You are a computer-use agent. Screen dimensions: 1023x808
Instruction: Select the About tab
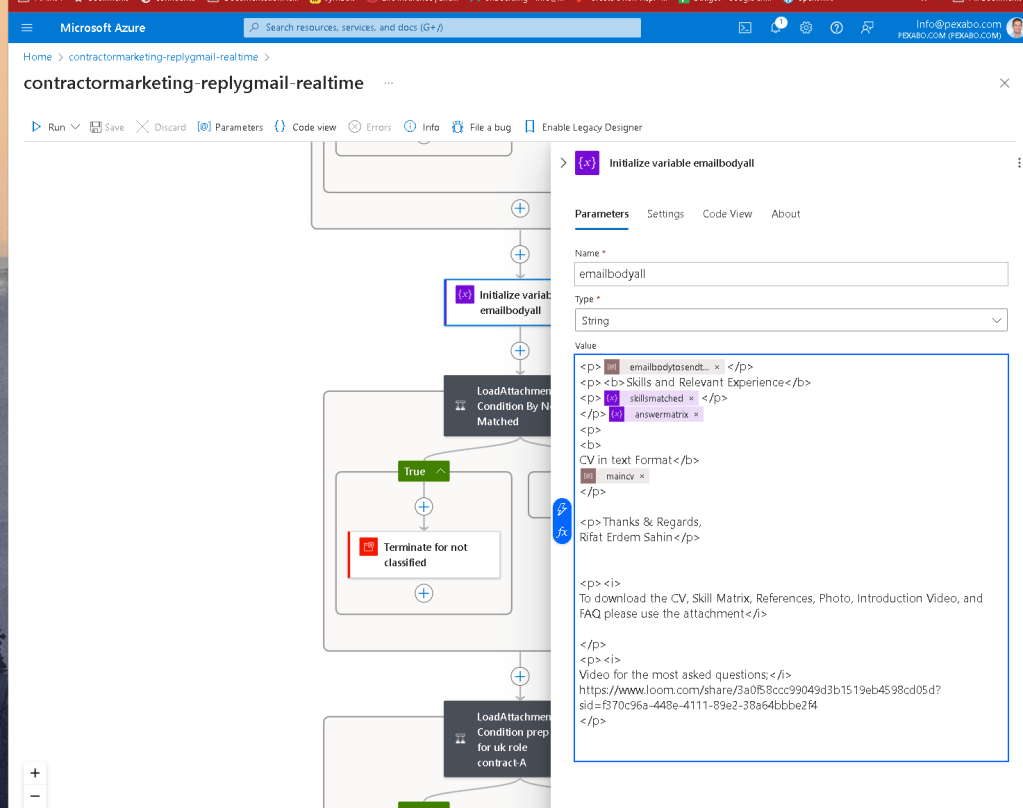pos(786,214)
